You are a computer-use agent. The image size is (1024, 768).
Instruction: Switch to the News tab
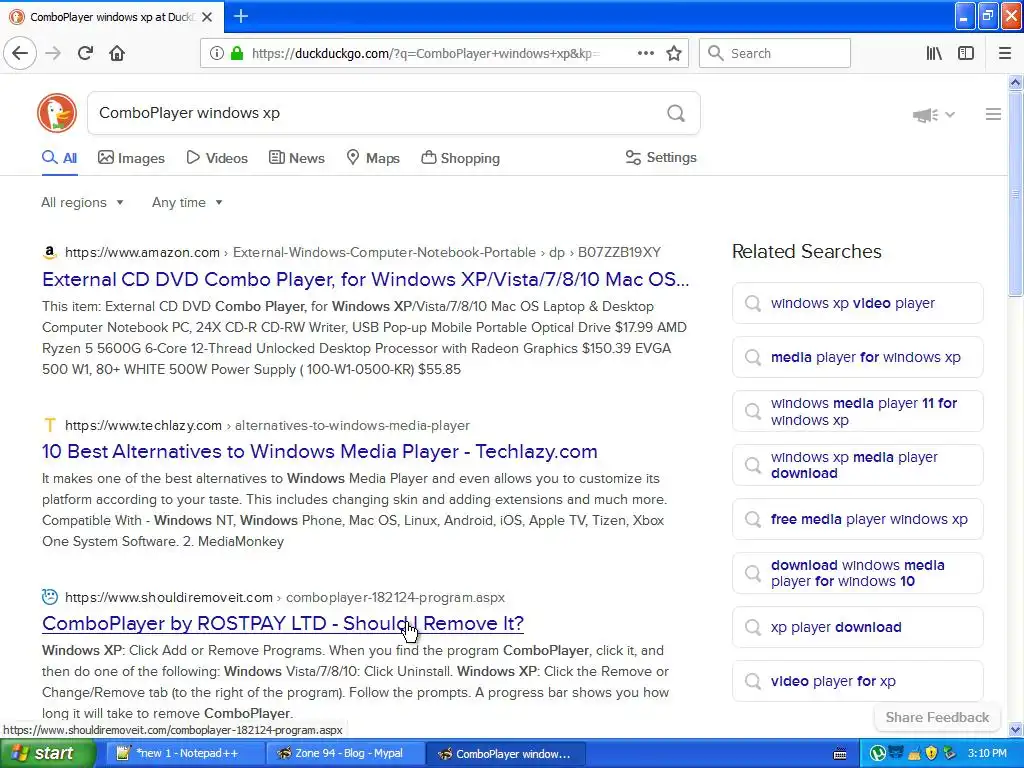[297, 158]
